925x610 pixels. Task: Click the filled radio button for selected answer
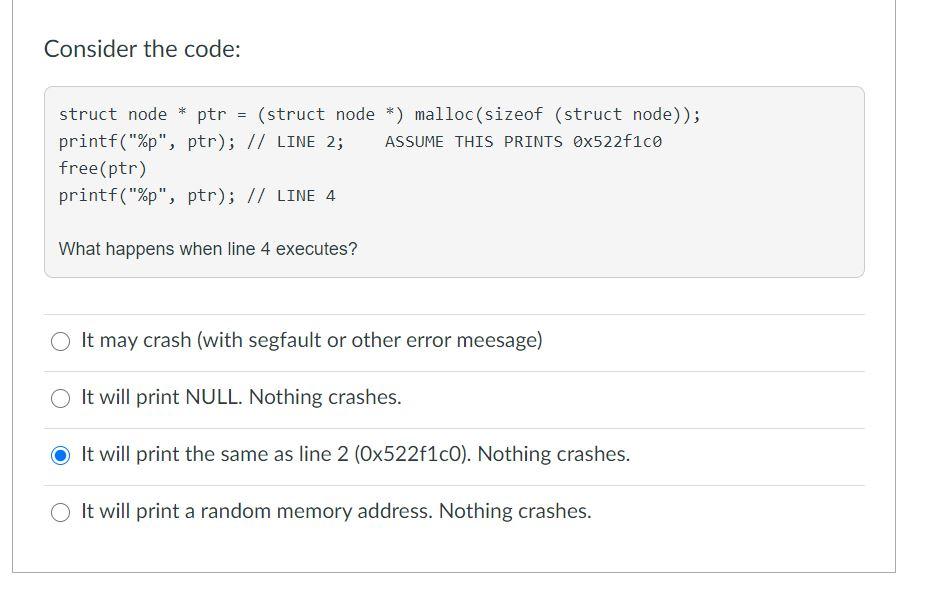(x=59, y=454)
